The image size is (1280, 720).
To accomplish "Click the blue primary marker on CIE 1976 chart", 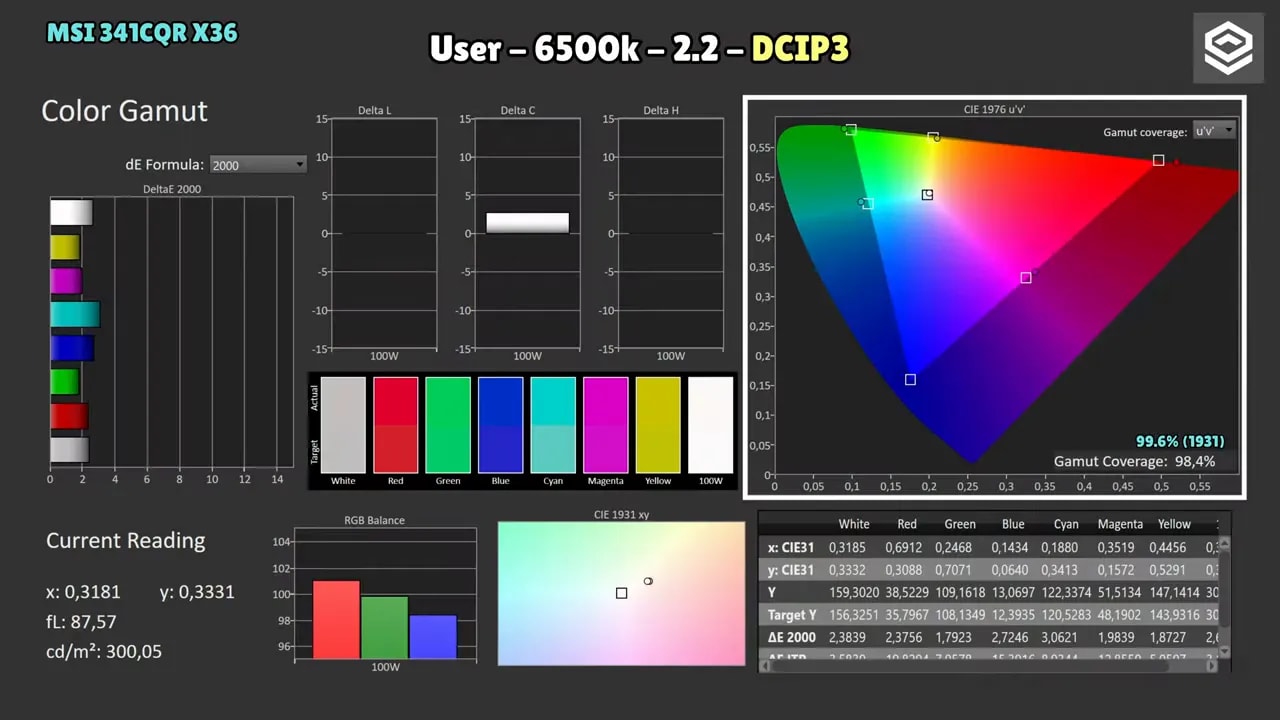I will coord(910,379).
